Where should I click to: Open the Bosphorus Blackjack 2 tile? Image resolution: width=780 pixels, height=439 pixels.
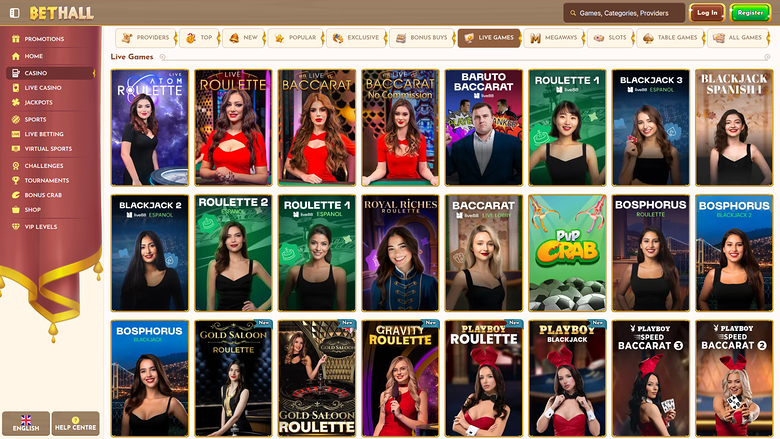point(734,253)
